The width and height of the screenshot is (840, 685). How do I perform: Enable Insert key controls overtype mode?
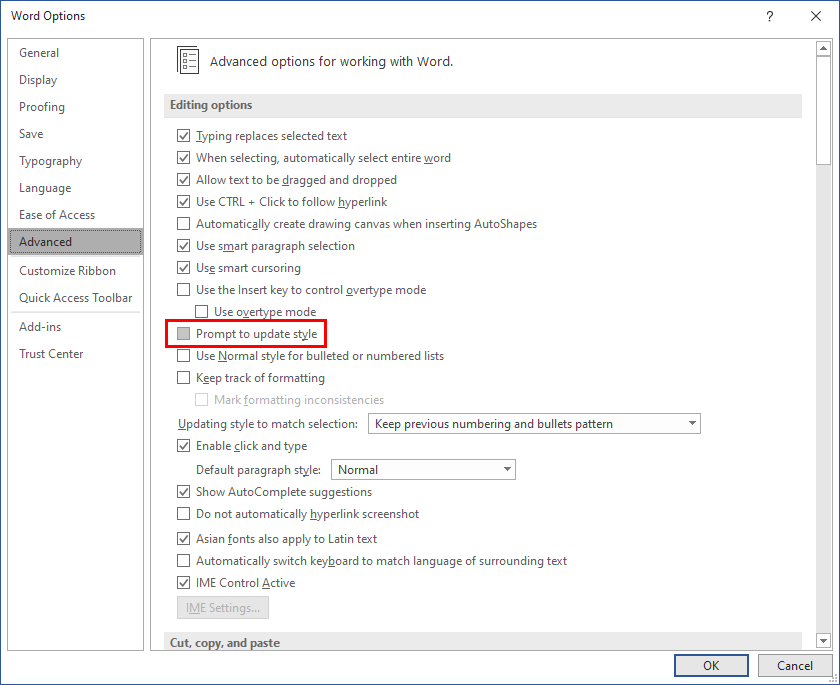[183, 289]
